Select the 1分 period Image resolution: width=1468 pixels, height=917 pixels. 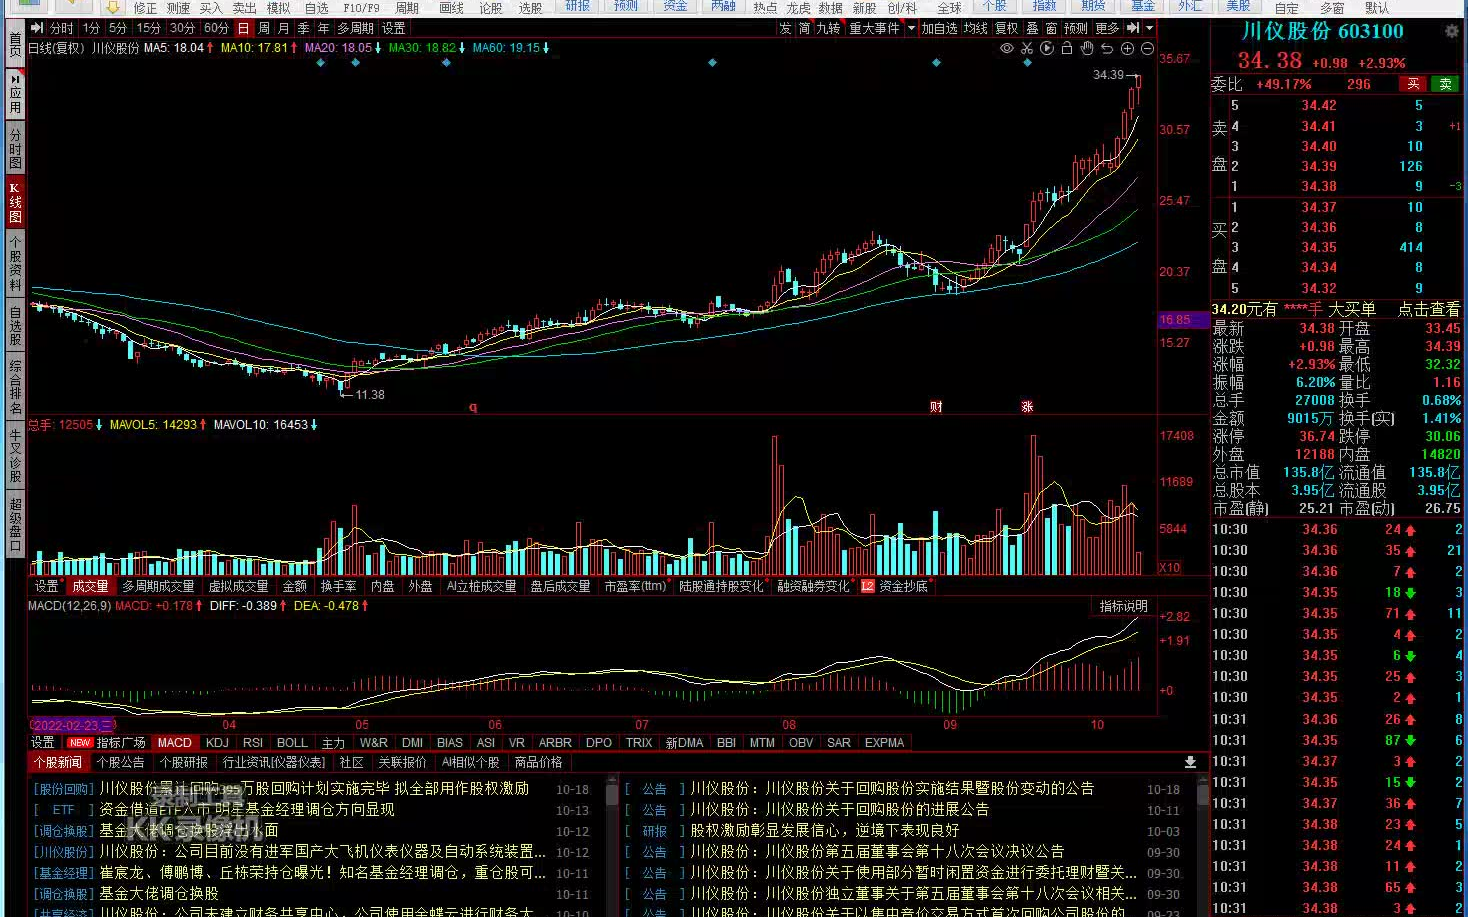tap(91, 28)
